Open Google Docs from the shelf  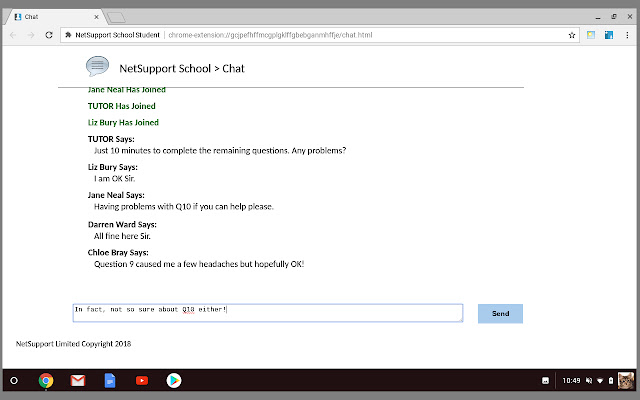(110, 380)
